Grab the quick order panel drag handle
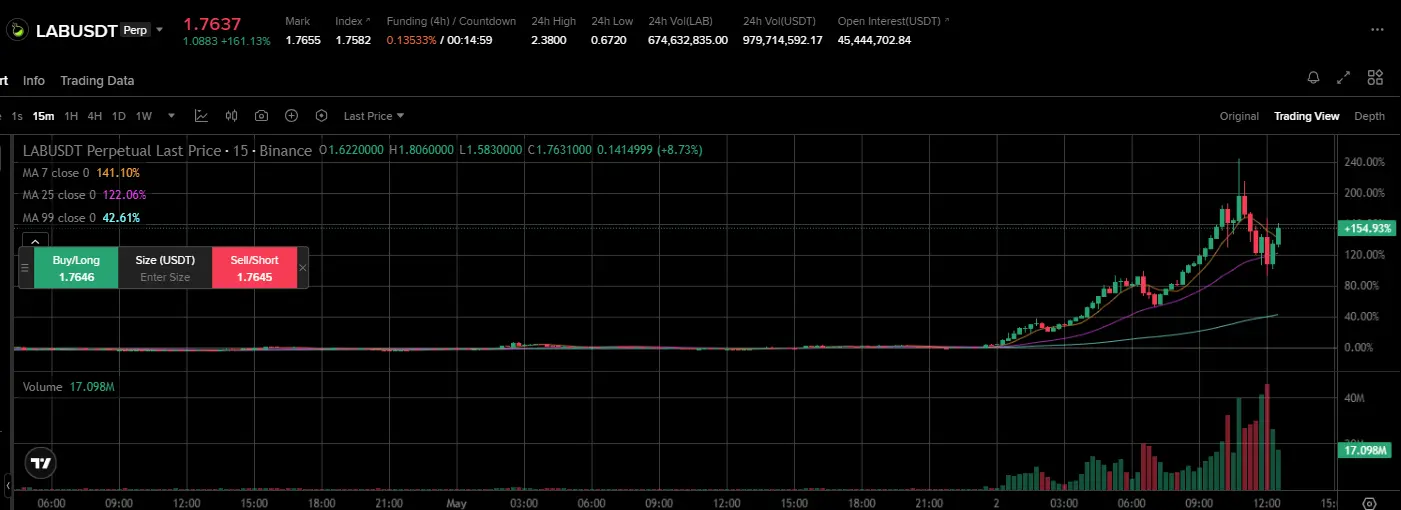 pyautogui.click(x=26, y=268)
